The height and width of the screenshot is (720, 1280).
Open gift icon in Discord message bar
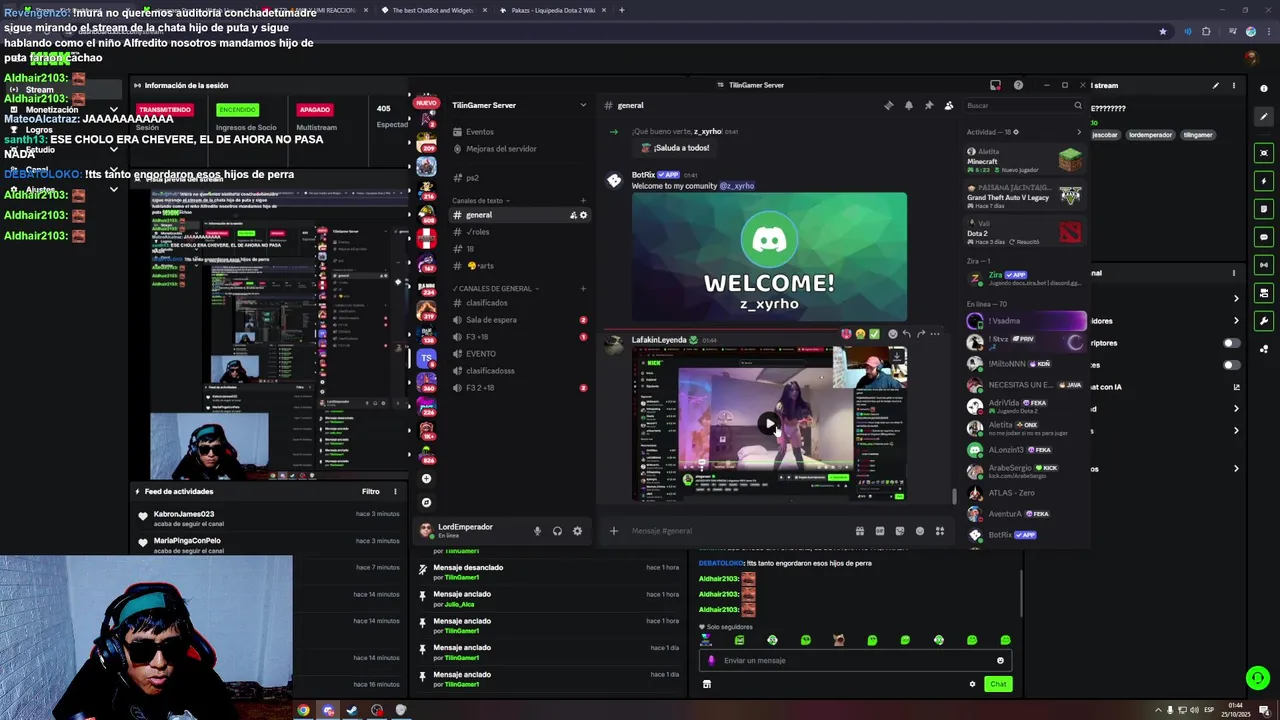pos(859,531)
